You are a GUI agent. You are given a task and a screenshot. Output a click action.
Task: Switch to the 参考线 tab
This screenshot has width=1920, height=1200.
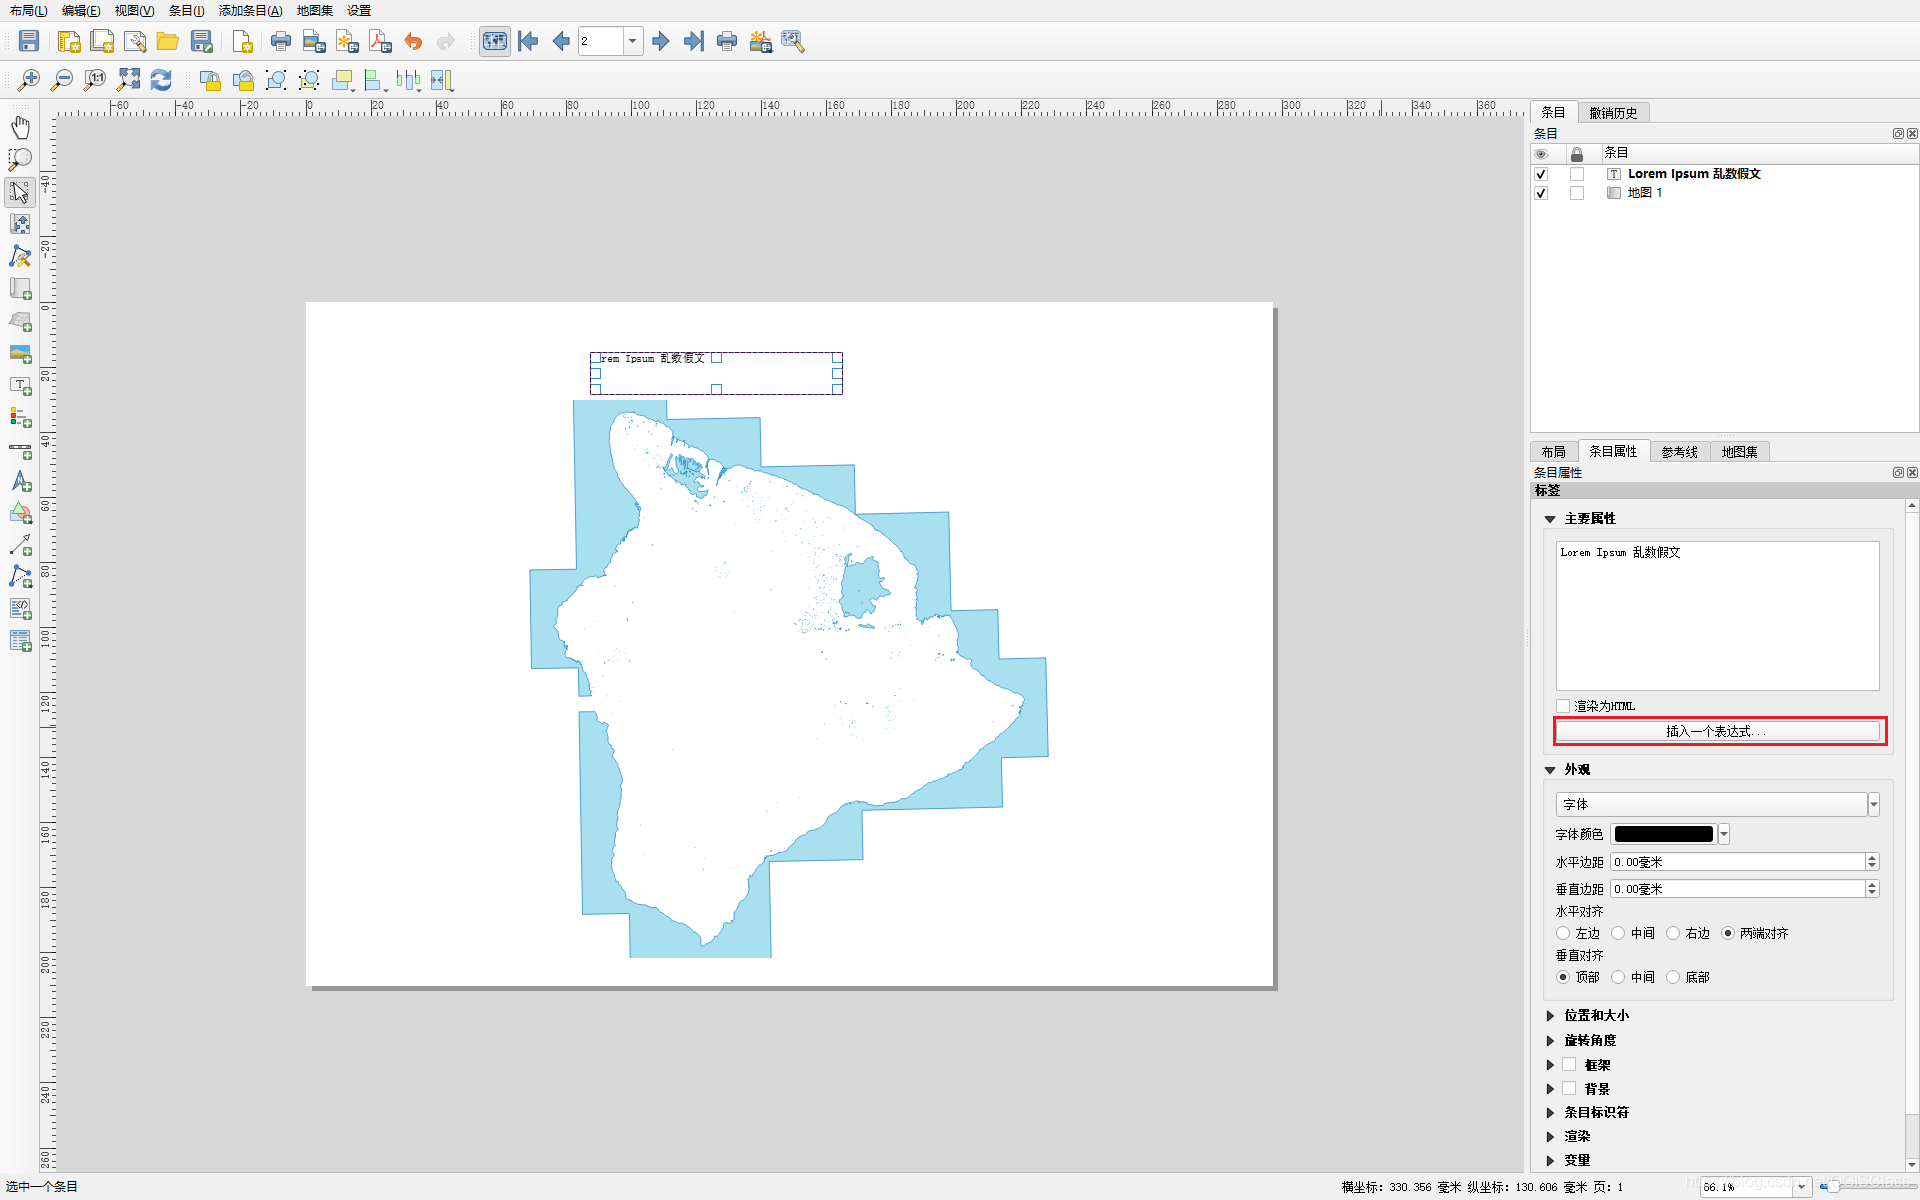[1679, 452]
